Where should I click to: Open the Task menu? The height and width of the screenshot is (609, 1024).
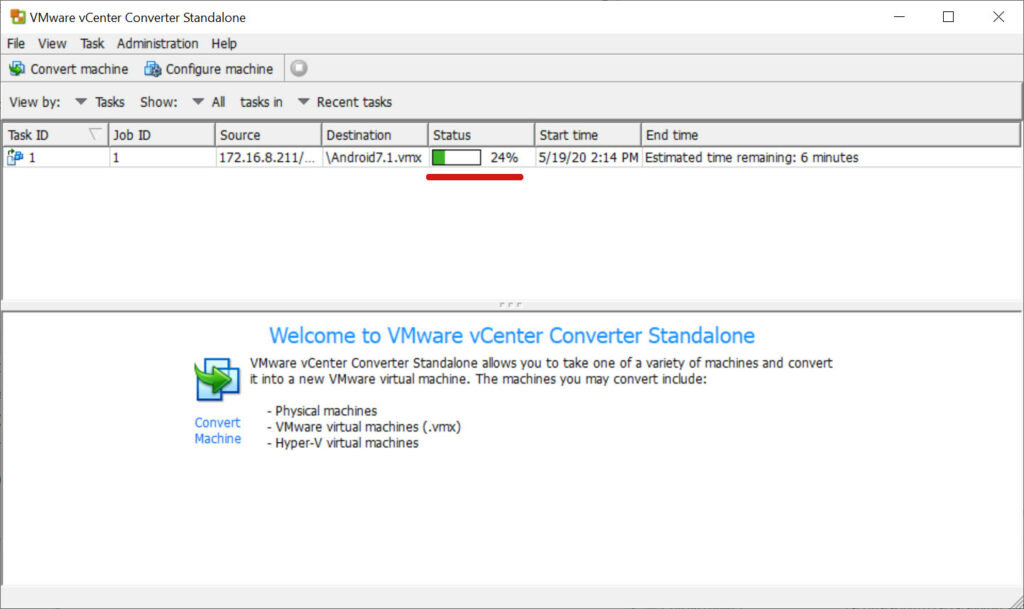point(92,44)
